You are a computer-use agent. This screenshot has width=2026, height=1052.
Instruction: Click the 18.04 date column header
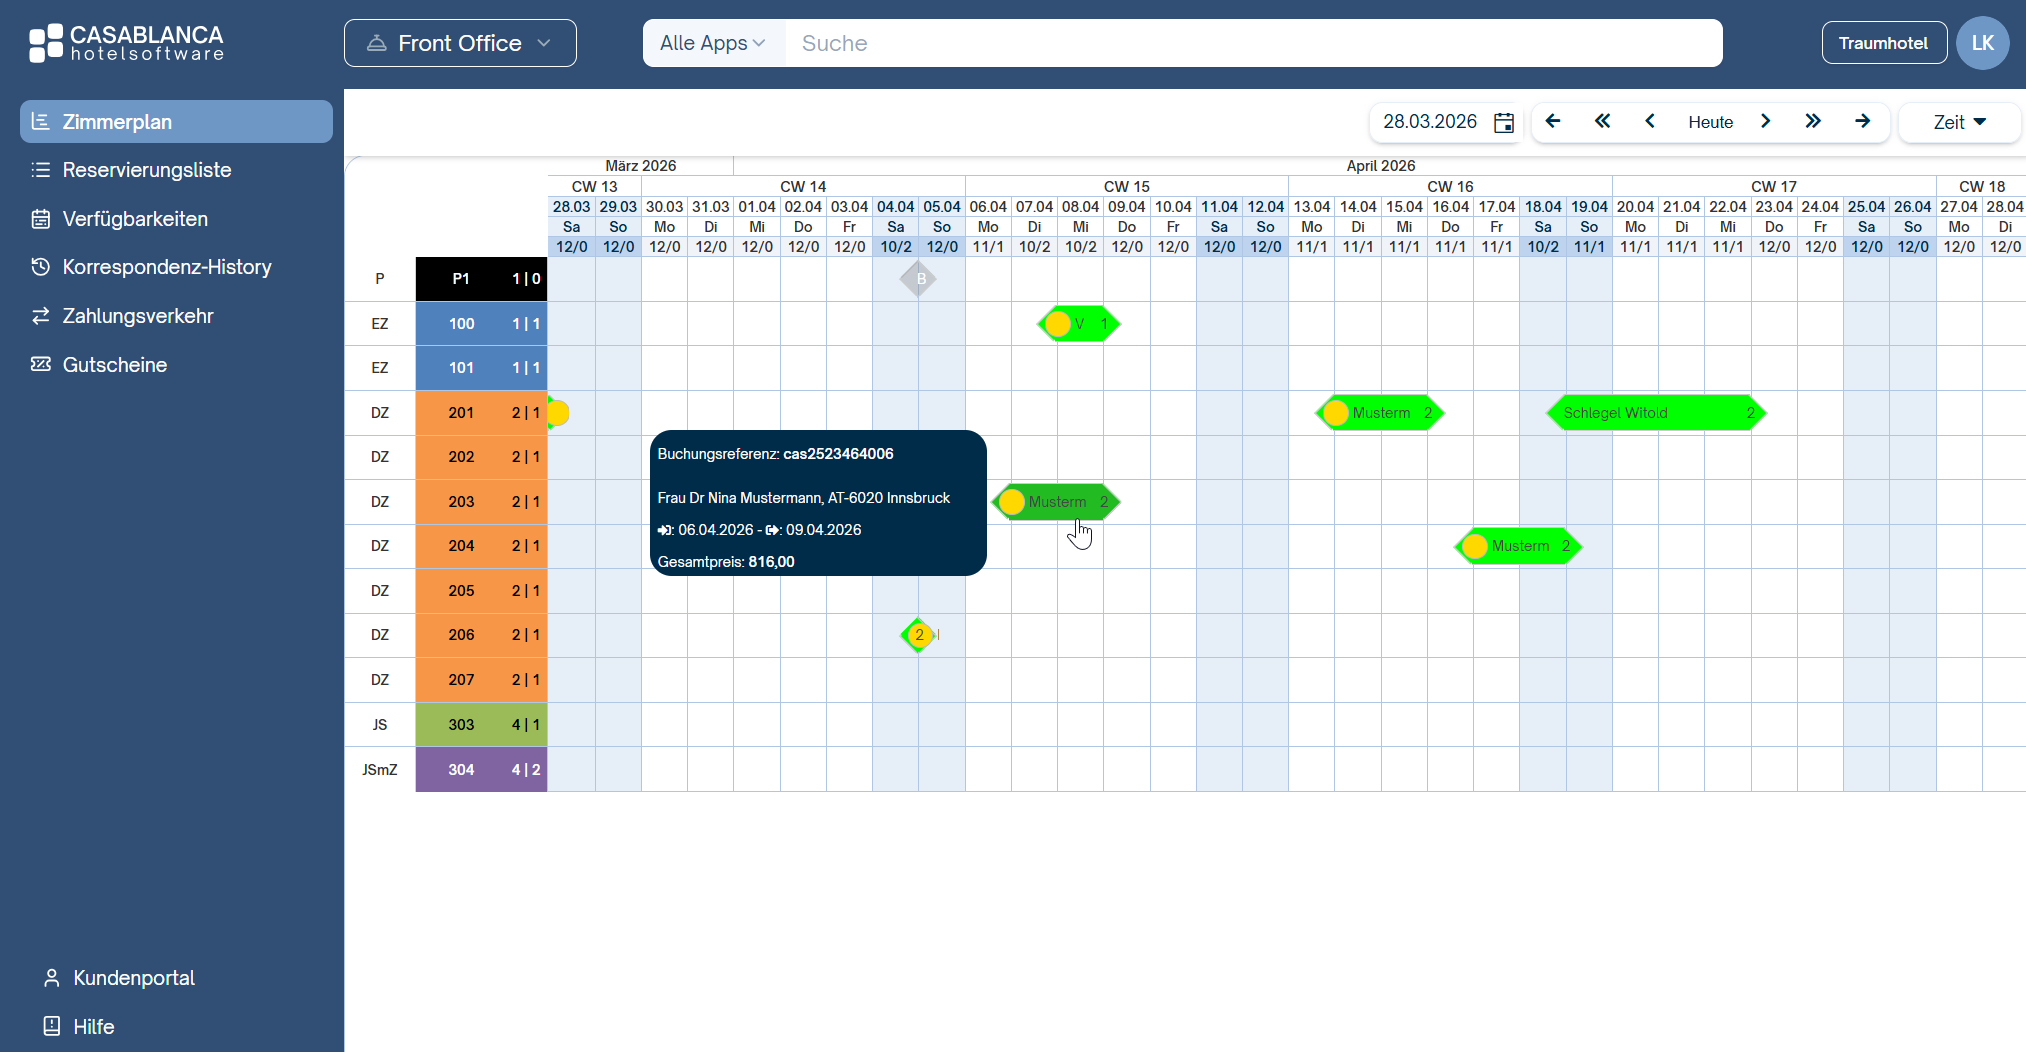tap(1543, 207)
